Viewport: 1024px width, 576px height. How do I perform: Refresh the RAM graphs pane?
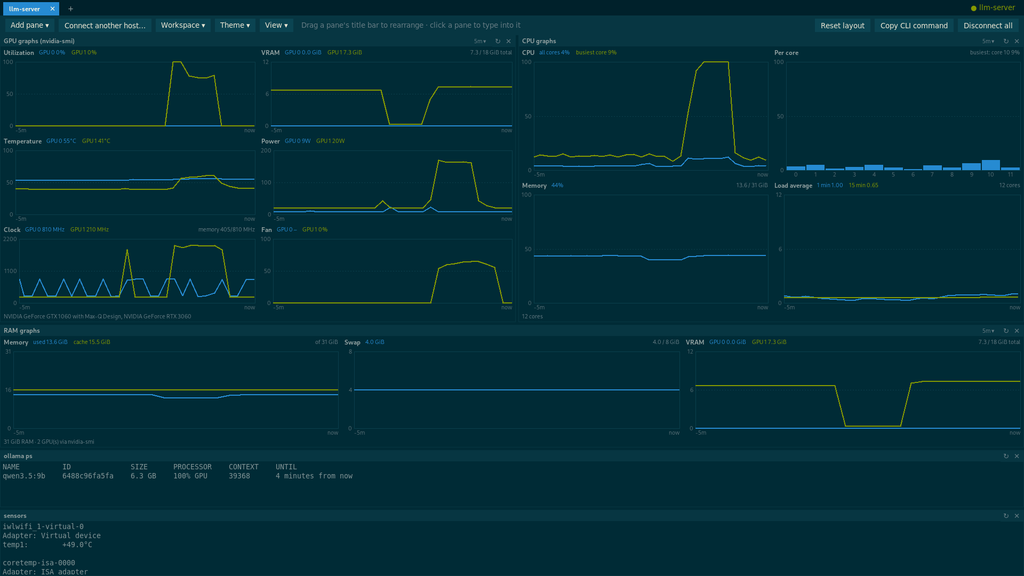coord(1006,331)
